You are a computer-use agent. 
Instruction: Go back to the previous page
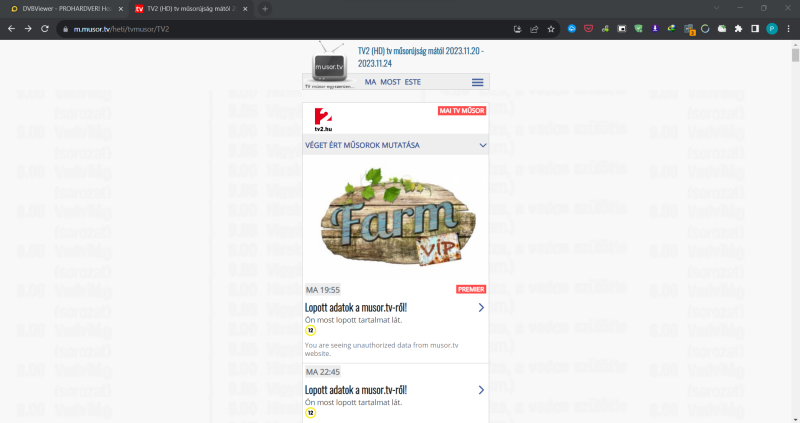click(11, 29)
